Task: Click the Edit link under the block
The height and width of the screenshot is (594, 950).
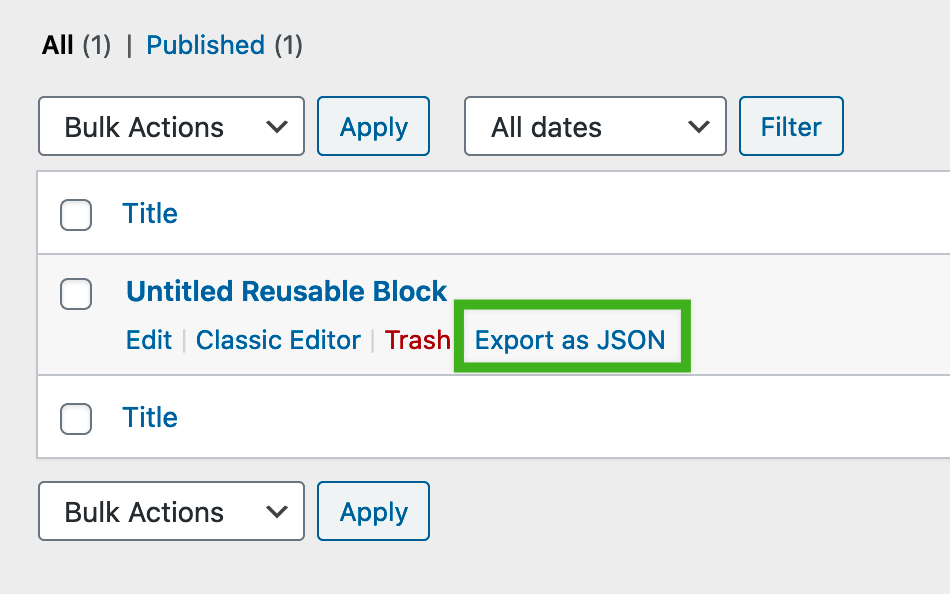Action: click(149, 340)
